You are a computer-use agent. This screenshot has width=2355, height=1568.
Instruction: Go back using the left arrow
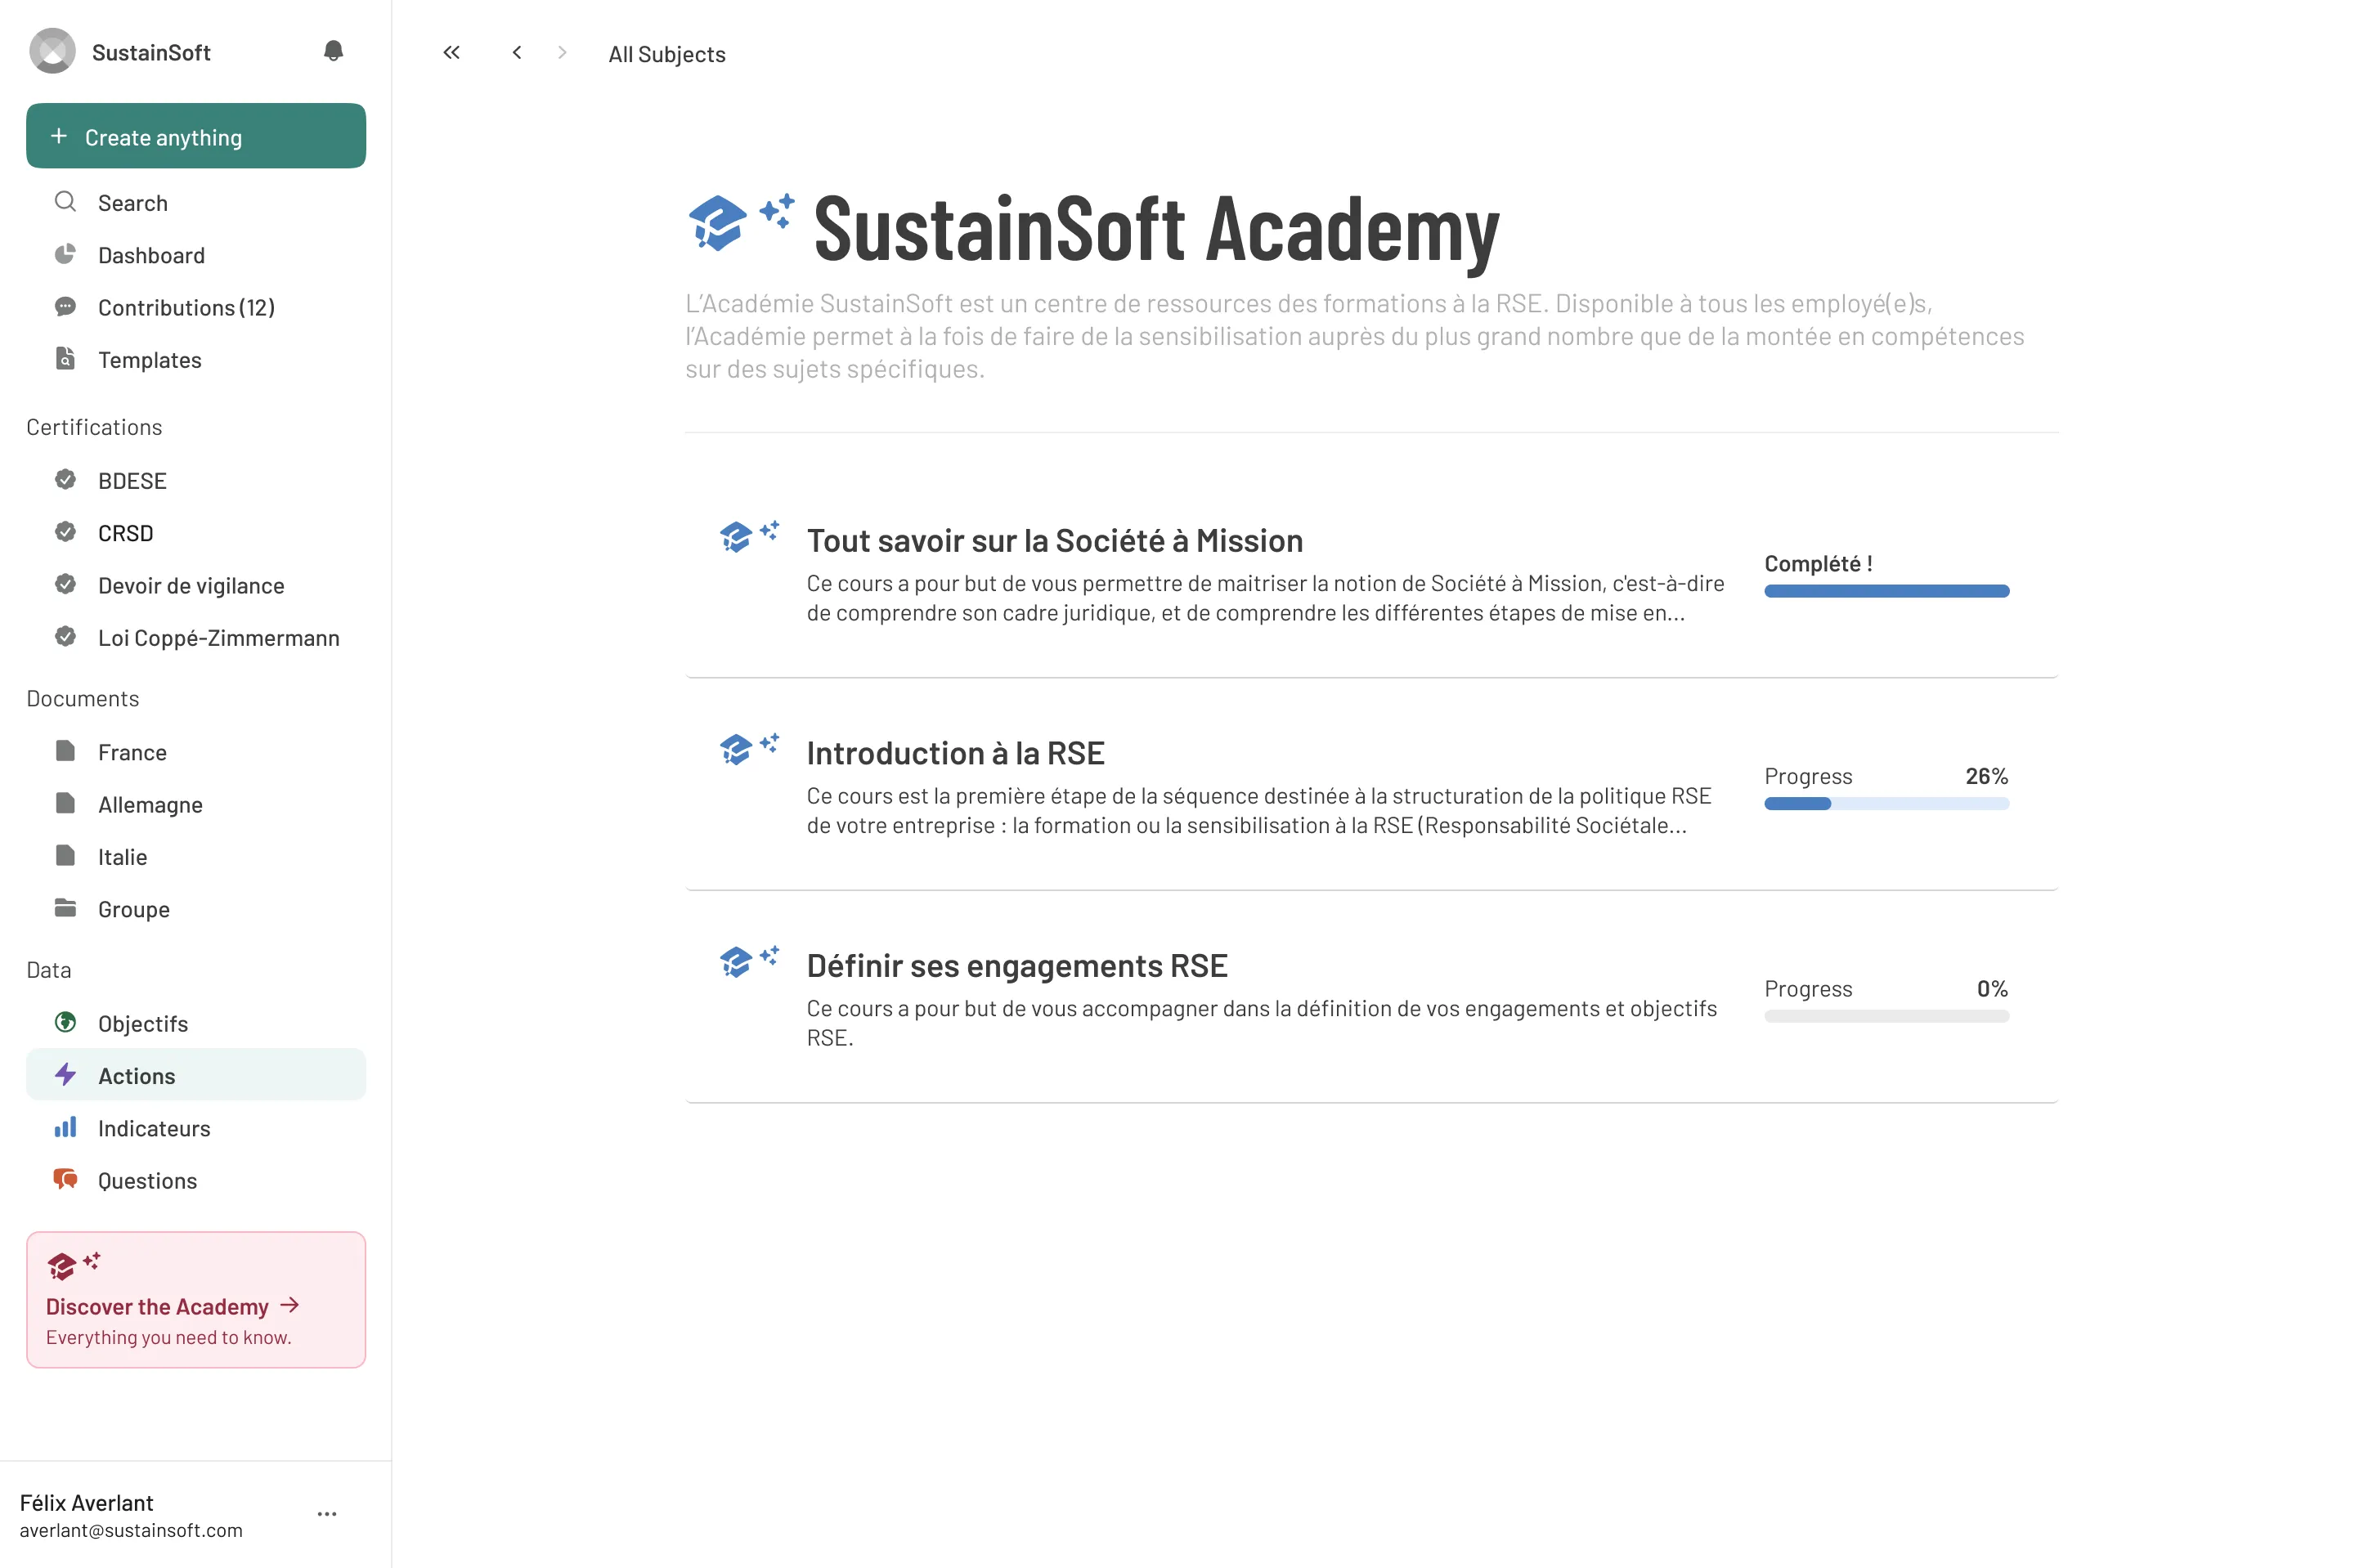pyautogui.click(x=516, y=53)
